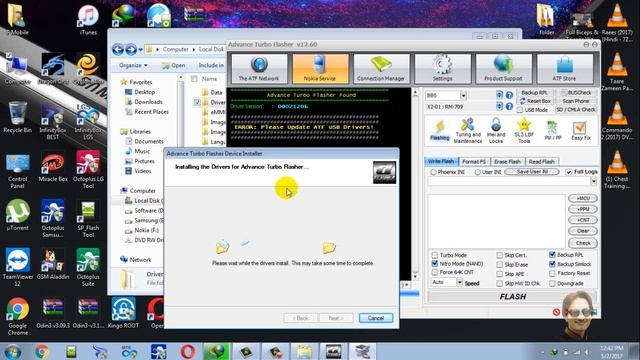The image size is (640, 360).
Task: Open Tuning and Maintenance tools
Action: pyautogui.click(x=468, y=131)
